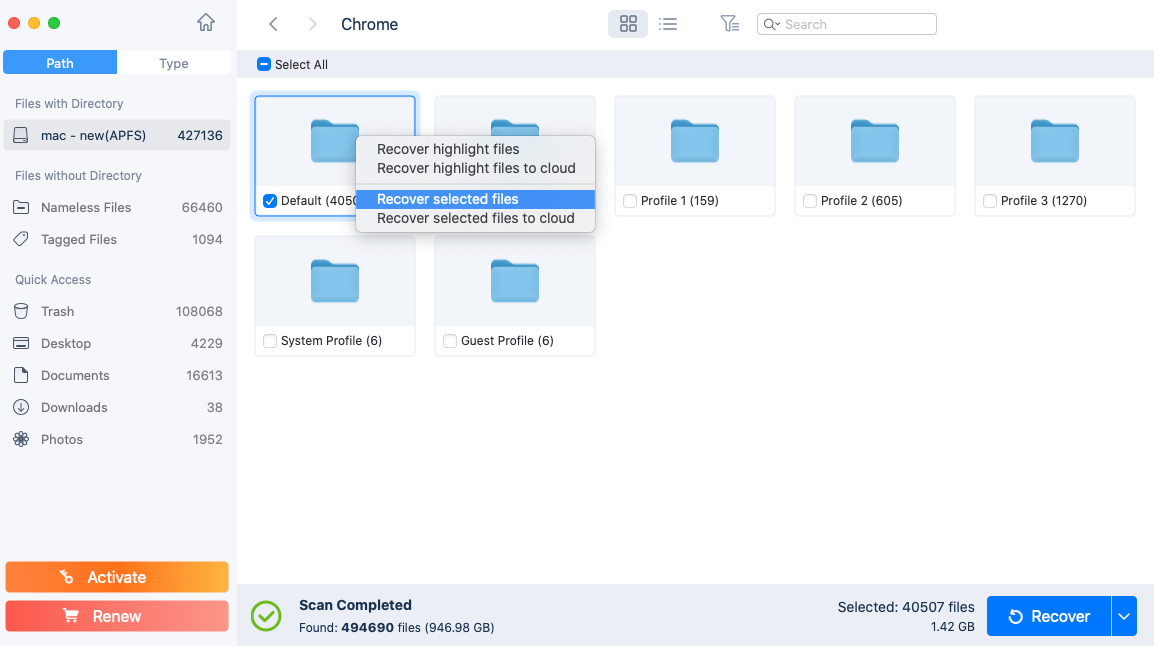Screen dimensions: 1154x646
Task: Click the Photos flower icon
Action: click(21, 439)
